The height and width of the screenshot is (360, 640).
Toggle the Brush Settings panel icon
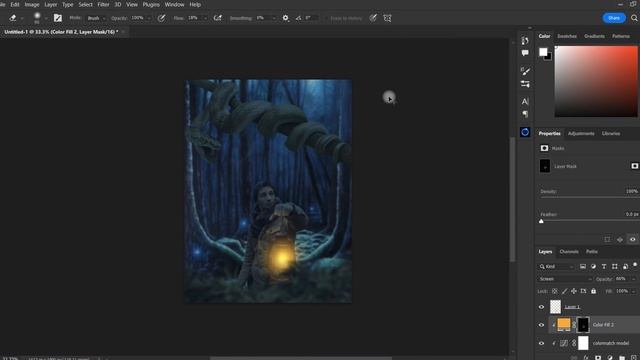58,18
